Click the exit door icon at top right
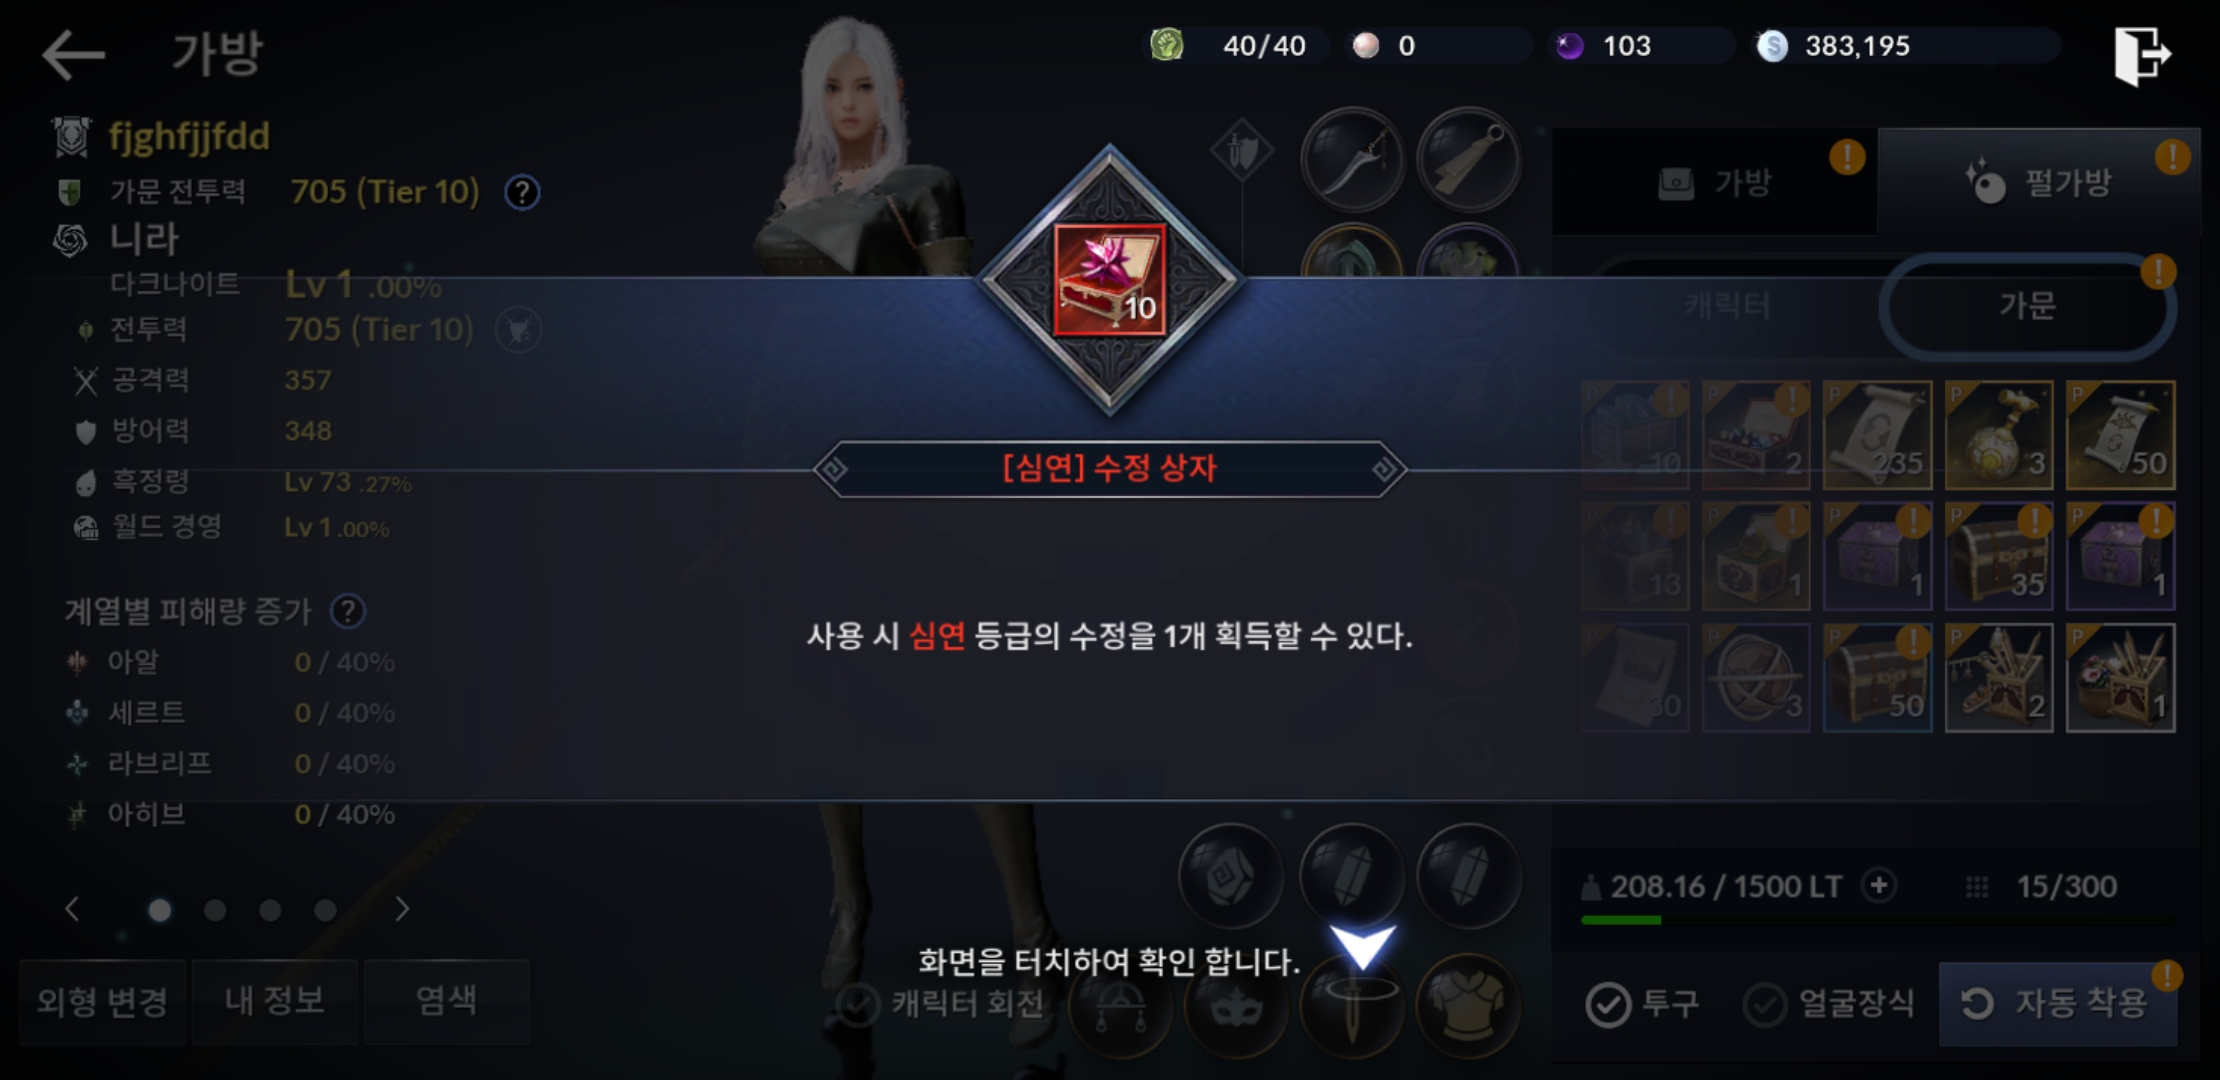The height and width of the screenshot is (1080, 2220). point(2142,55)
